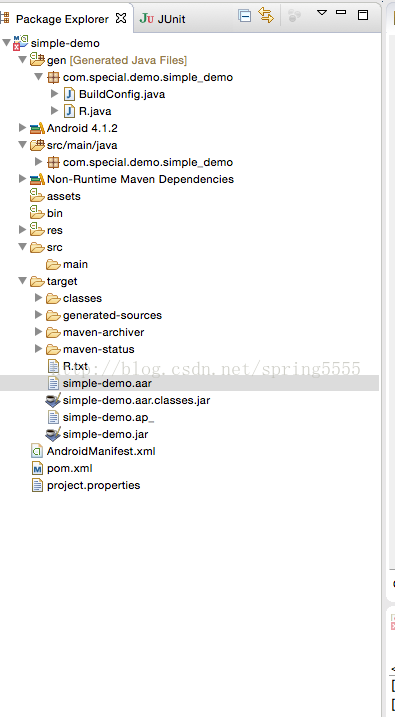Image resolution: width=395 pixels, height=717 pixels.
Task: Collapse the target folder
Action: pos(22,281)
